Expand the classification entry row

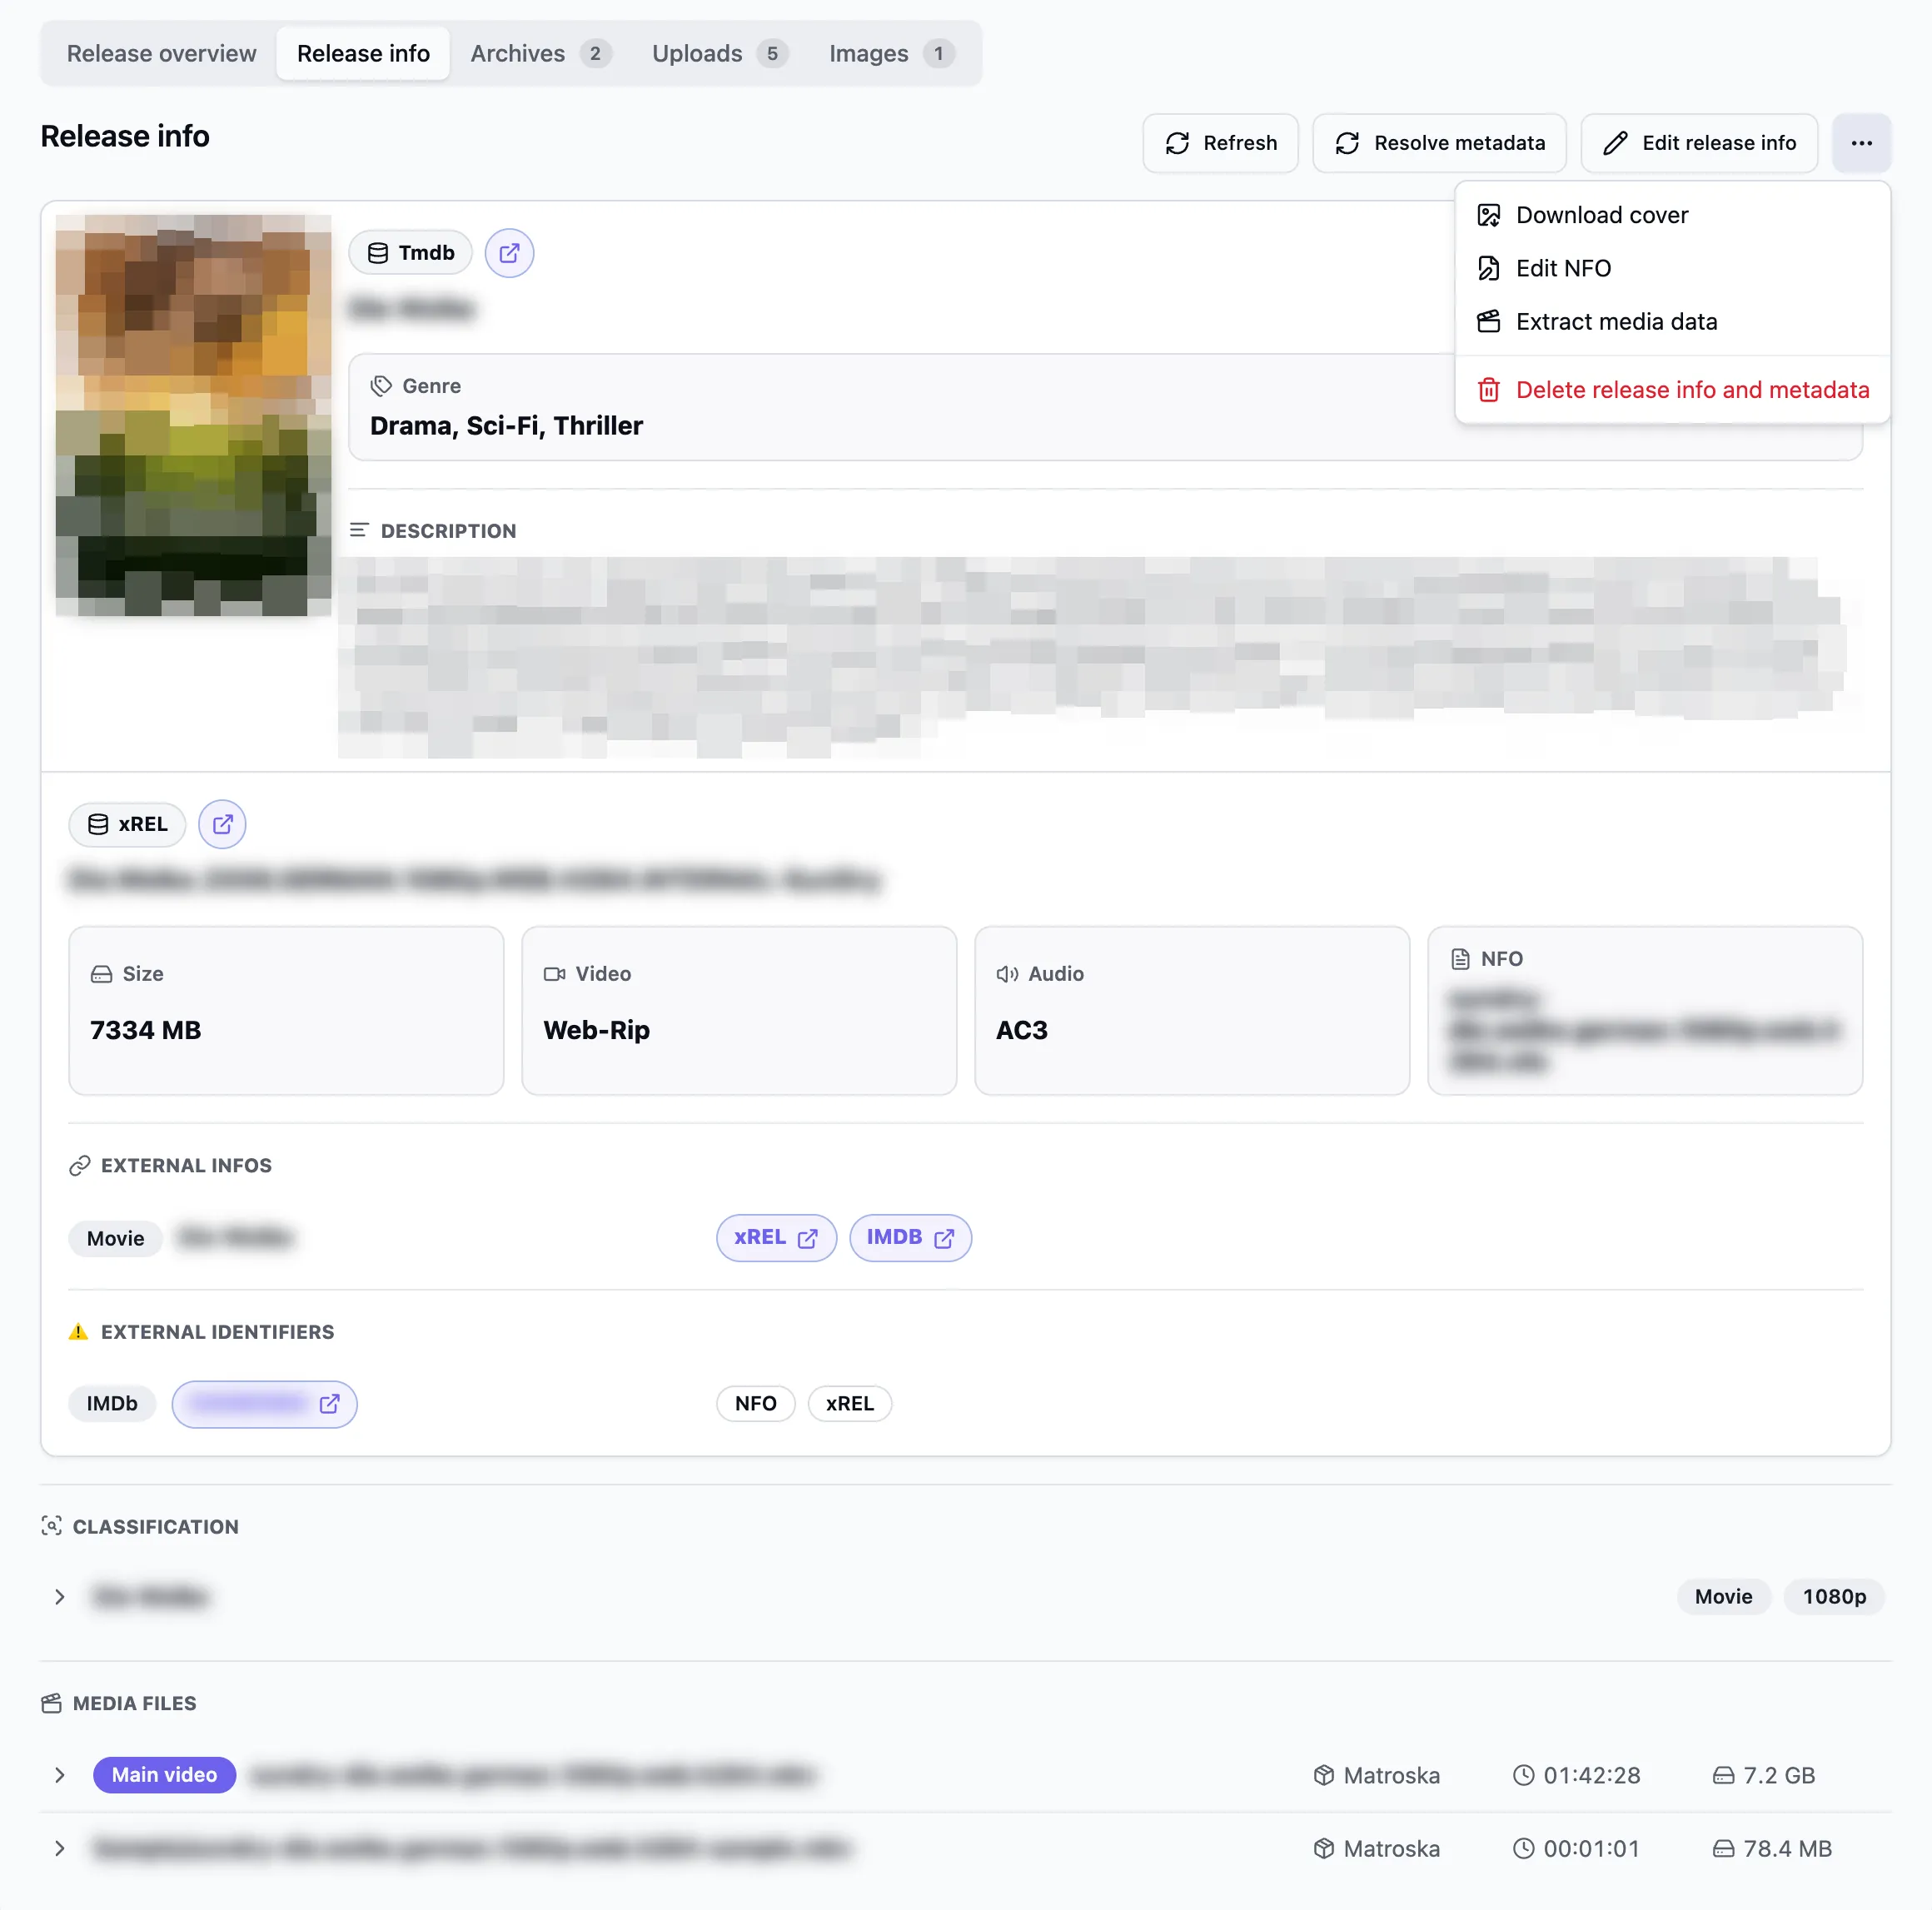pyautogui.click(x=60, y=1597)
